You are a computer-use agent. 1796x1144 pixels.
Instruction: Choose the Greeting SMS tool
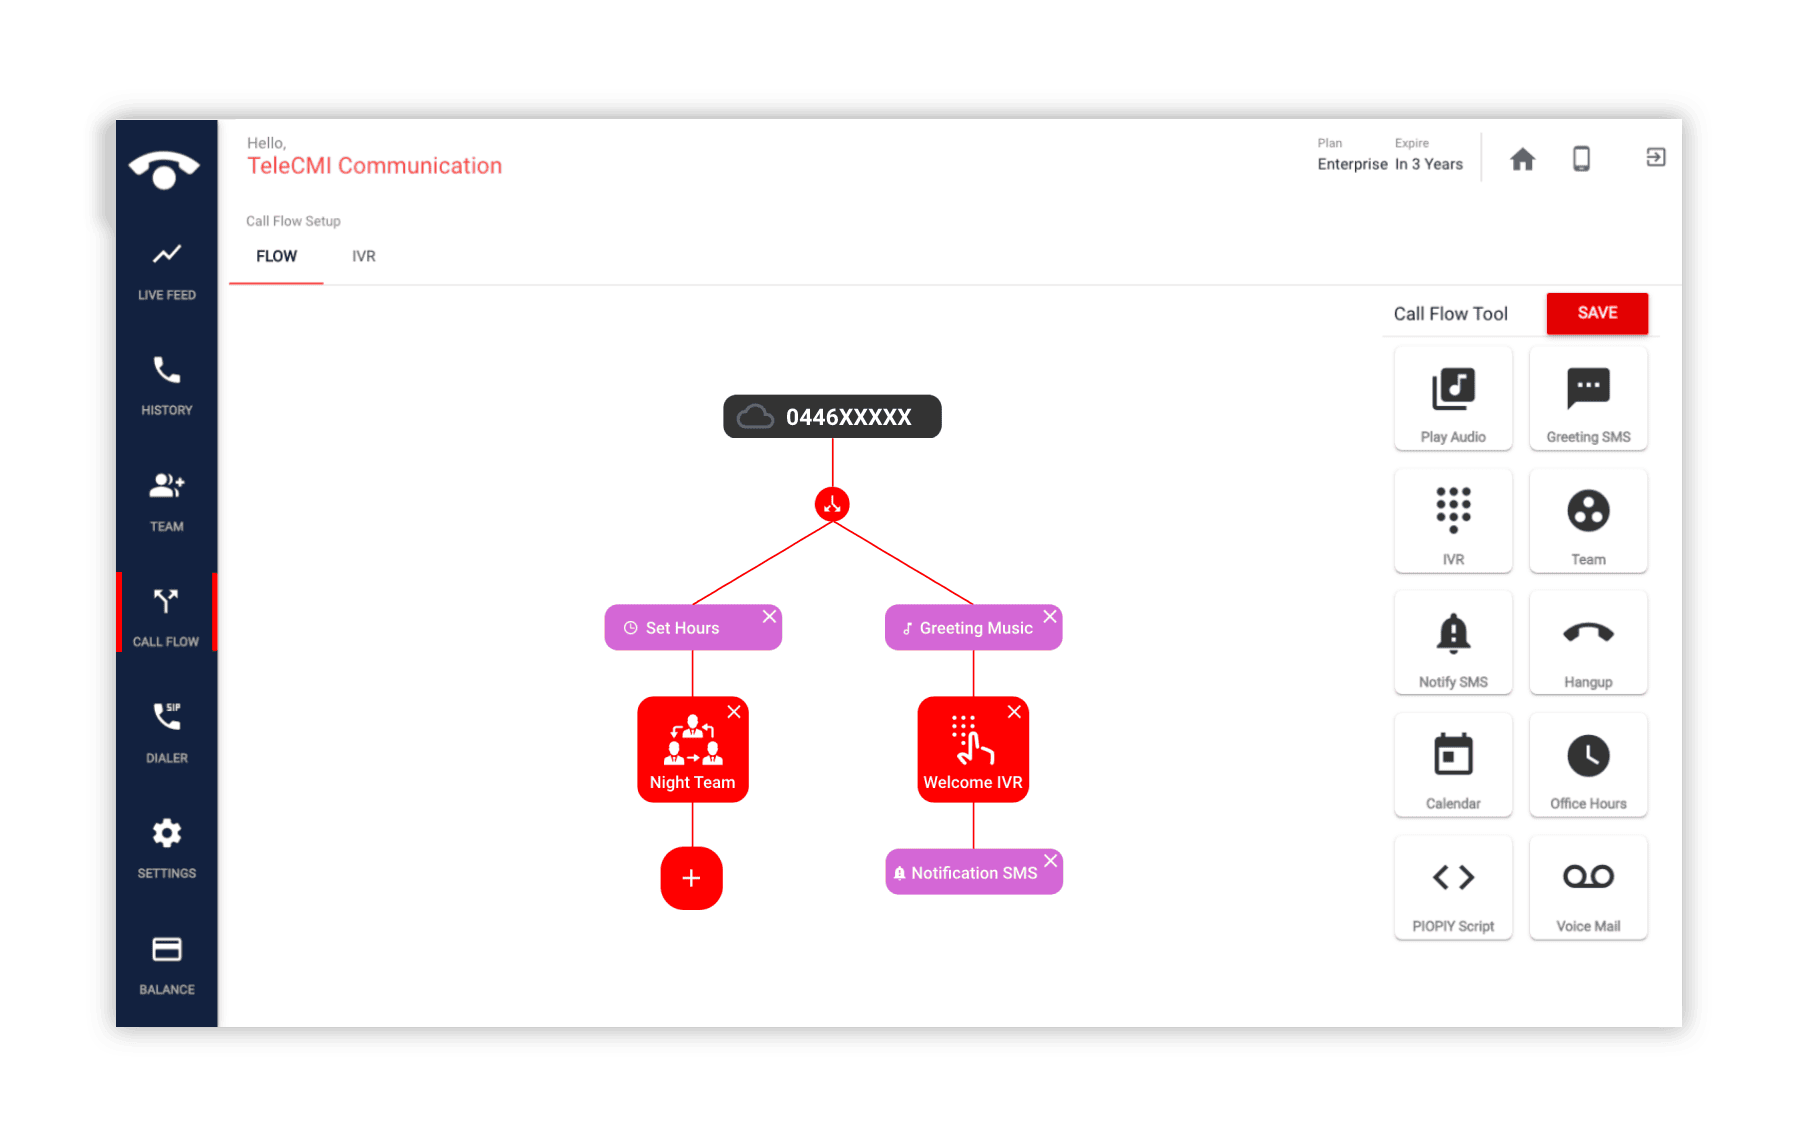click(x=1588, y=399)
